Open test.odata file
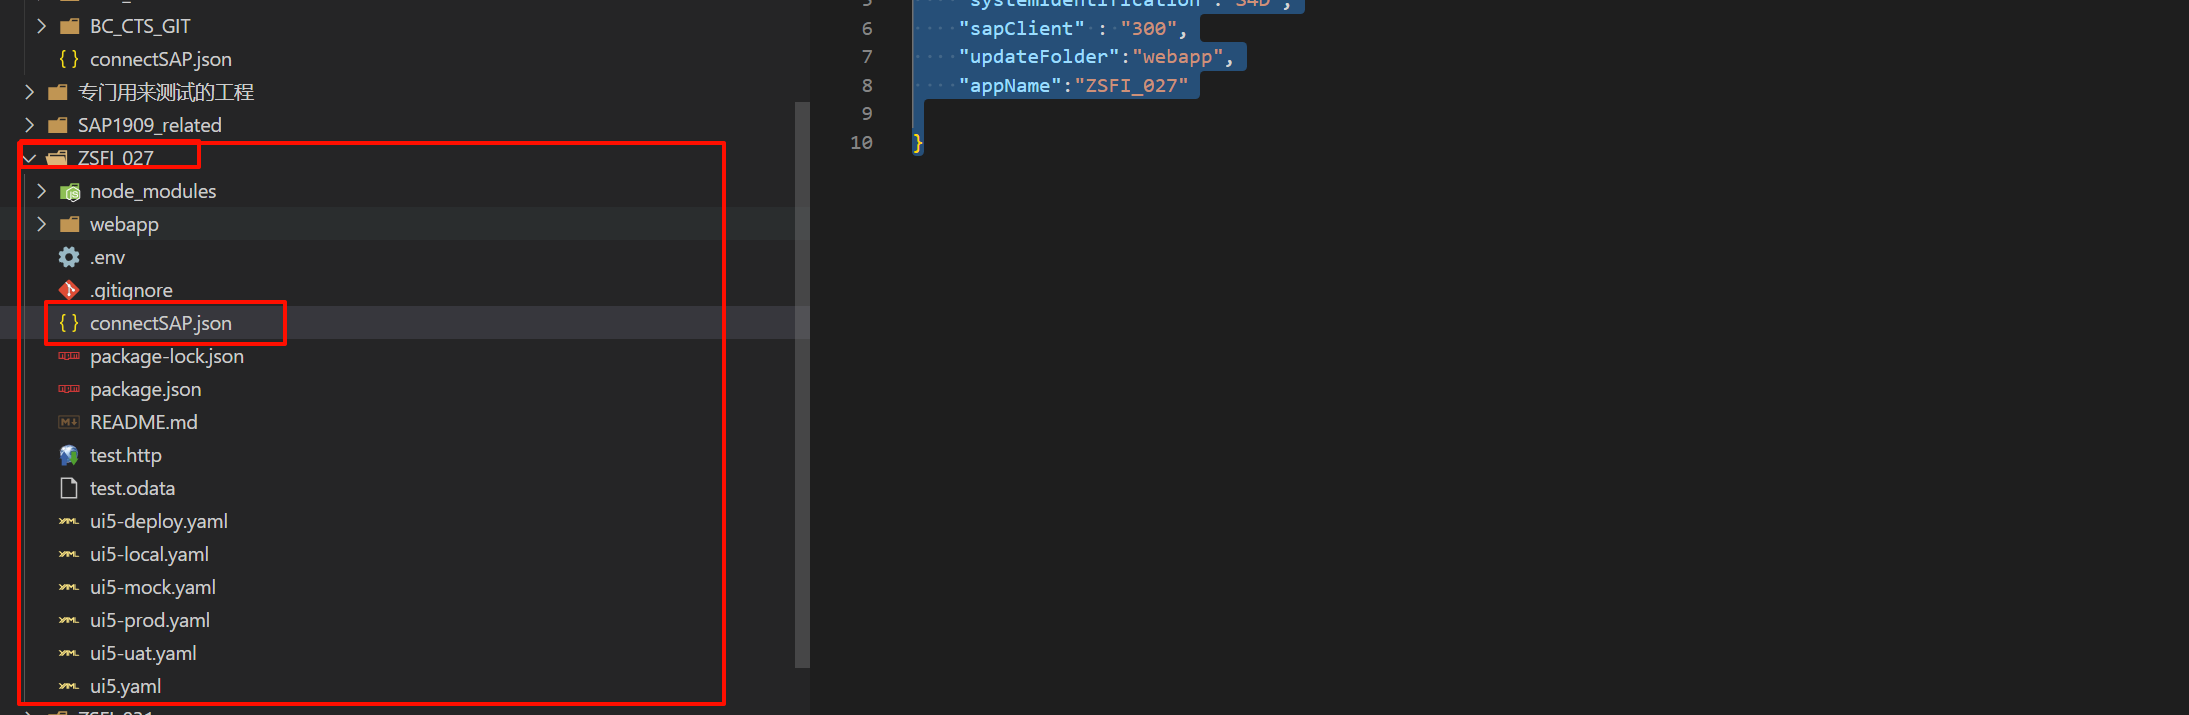Viewport: 2189px width, 715px height. pos(132,488)
